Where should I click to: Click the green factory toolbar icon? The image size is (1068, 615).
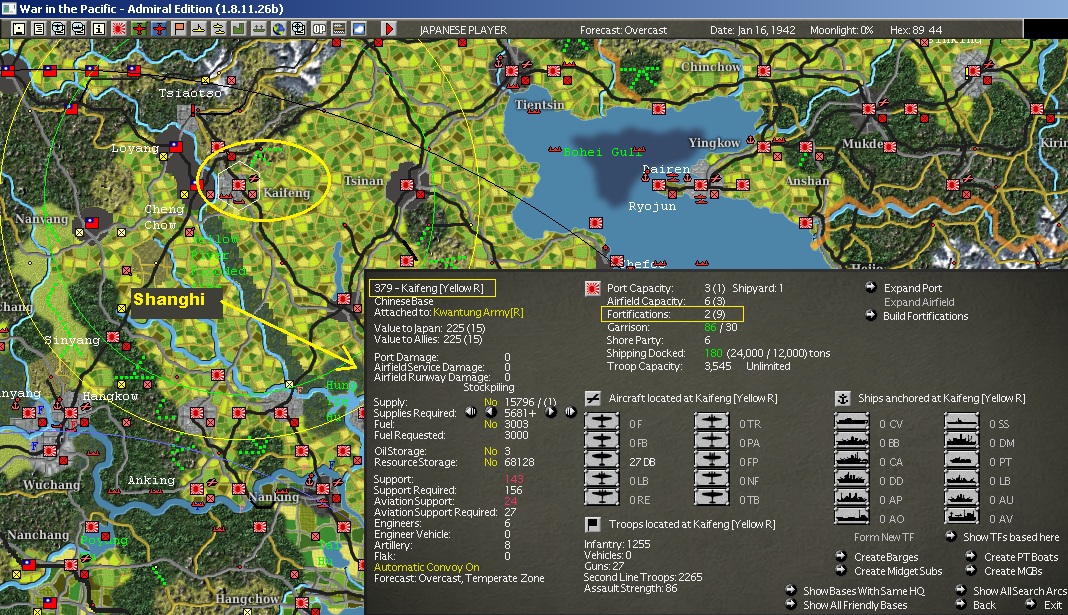[238, 29]
